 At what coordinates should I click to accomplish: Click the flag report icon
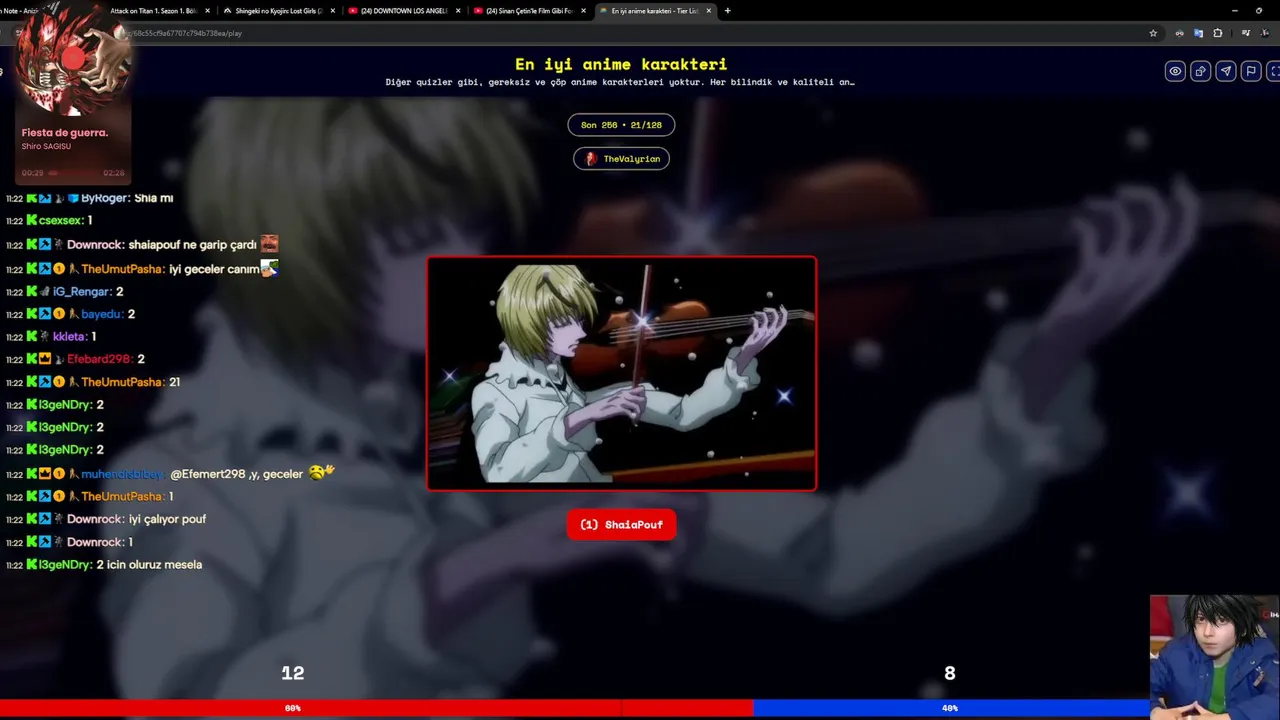tap(1250, 71)
